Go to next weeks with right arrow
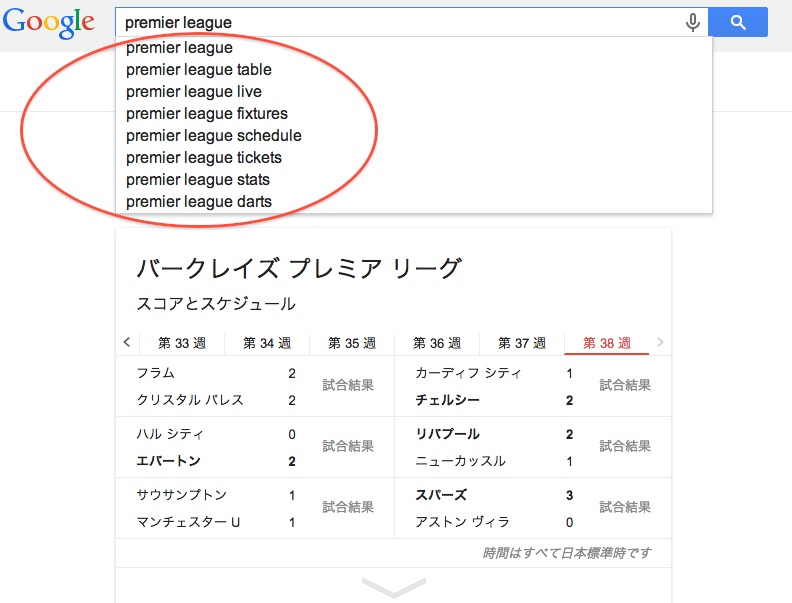The height and width of the screenshot is (603, 792). (660, 342)
